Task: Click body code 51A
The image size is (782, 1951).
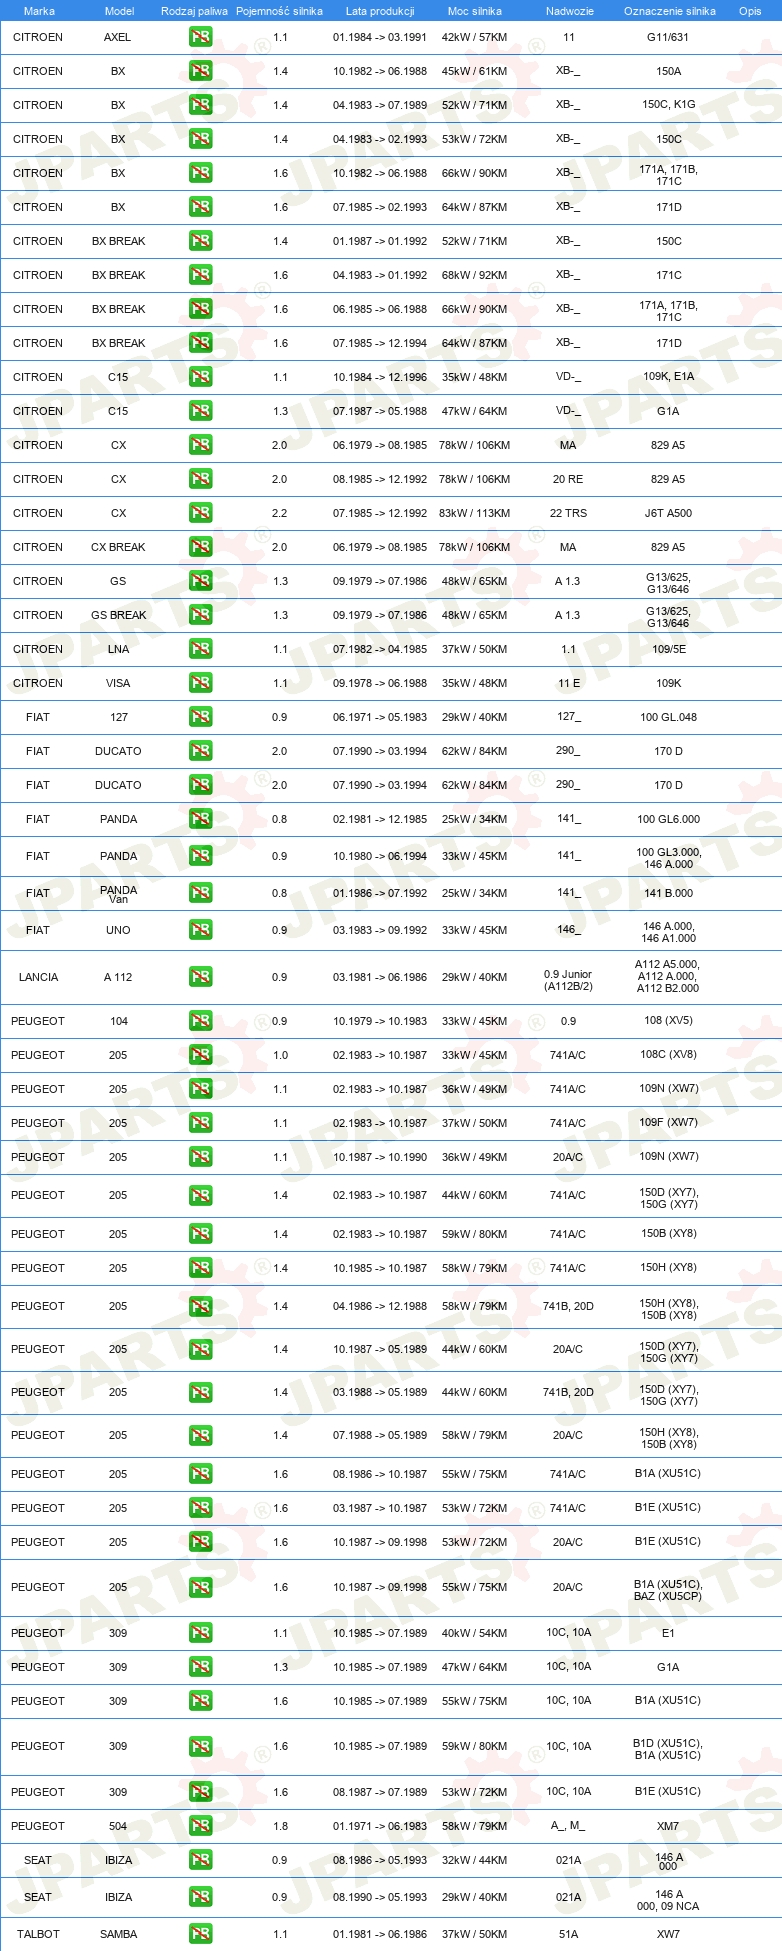Action: click(x=568, y=1934)
